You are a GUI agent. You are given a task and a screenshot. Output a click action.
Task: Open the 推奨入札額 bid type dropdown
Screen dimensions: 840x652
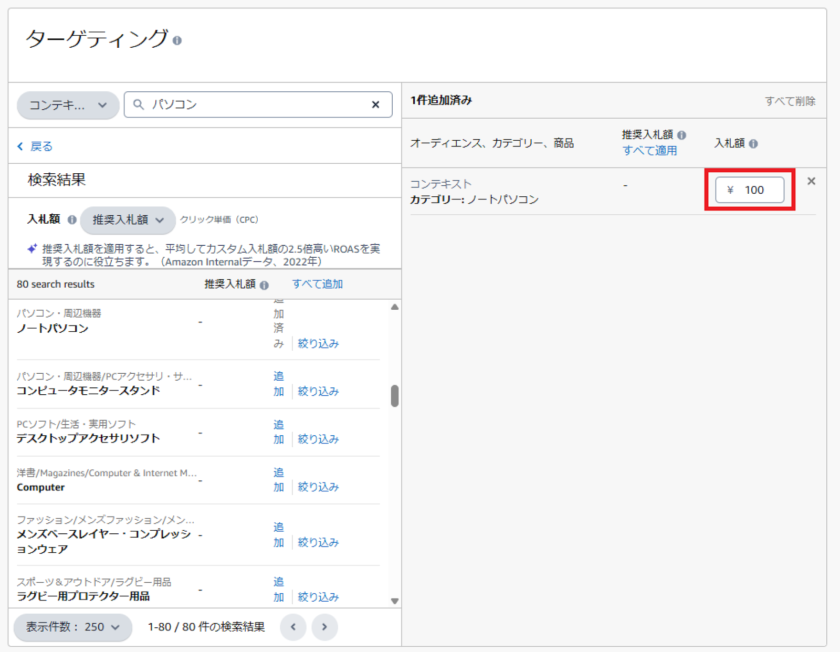click(x=128, y=220)
